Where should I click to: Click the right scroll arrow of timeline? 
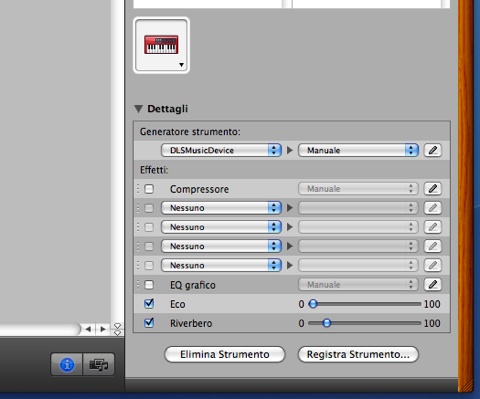[x=103, y=329]
